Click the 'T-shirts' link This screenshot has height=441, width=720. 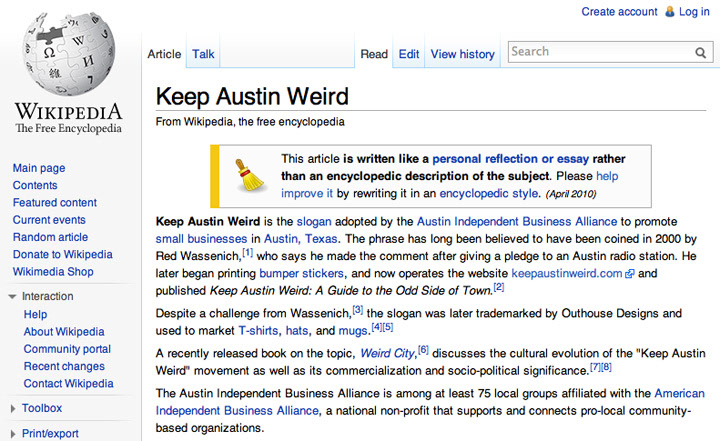pyautogui.click(x=258, y=331)
